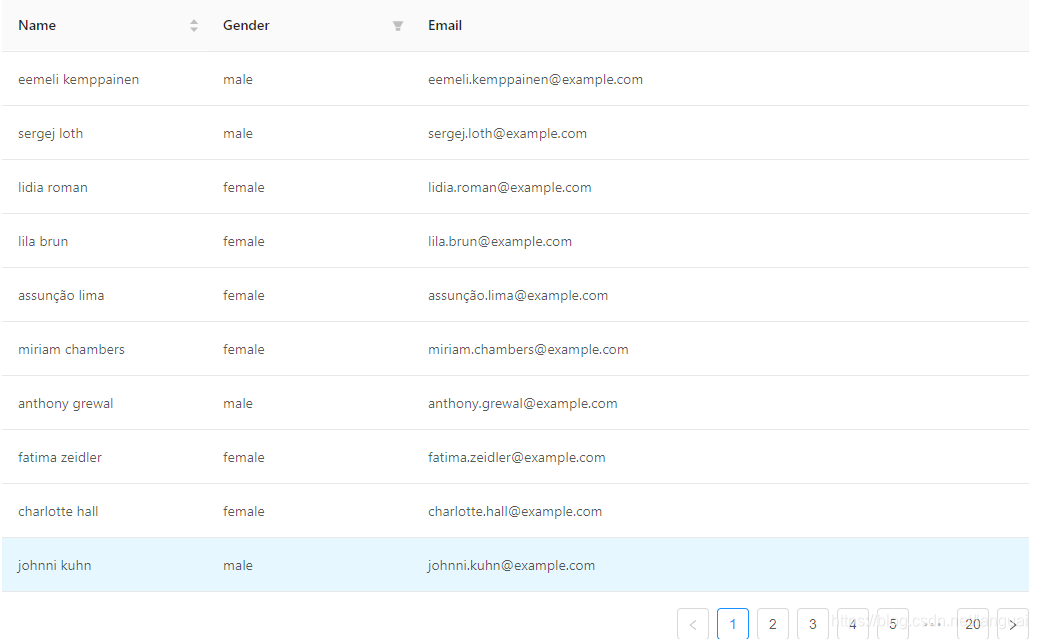Click gender cell in charlotte hall row
Viewport: 1037px width, 639px height.
pyautogui.click(x=243, y=511)
